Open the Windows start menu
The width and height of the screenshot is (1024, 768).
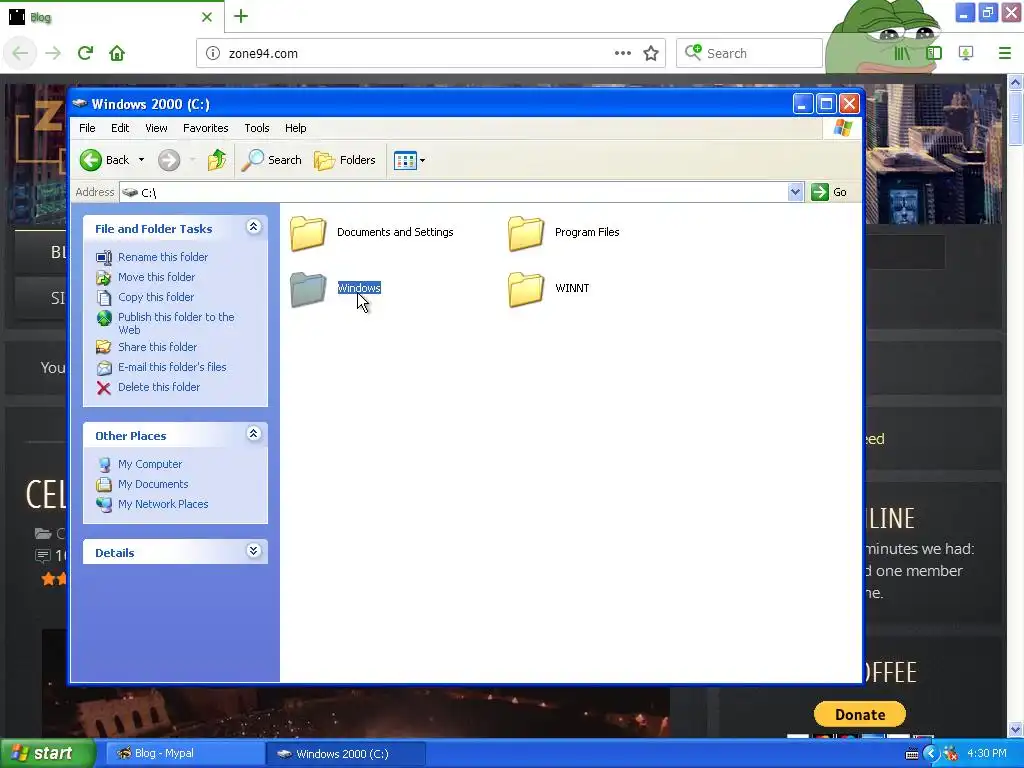(x=46, y=753)
